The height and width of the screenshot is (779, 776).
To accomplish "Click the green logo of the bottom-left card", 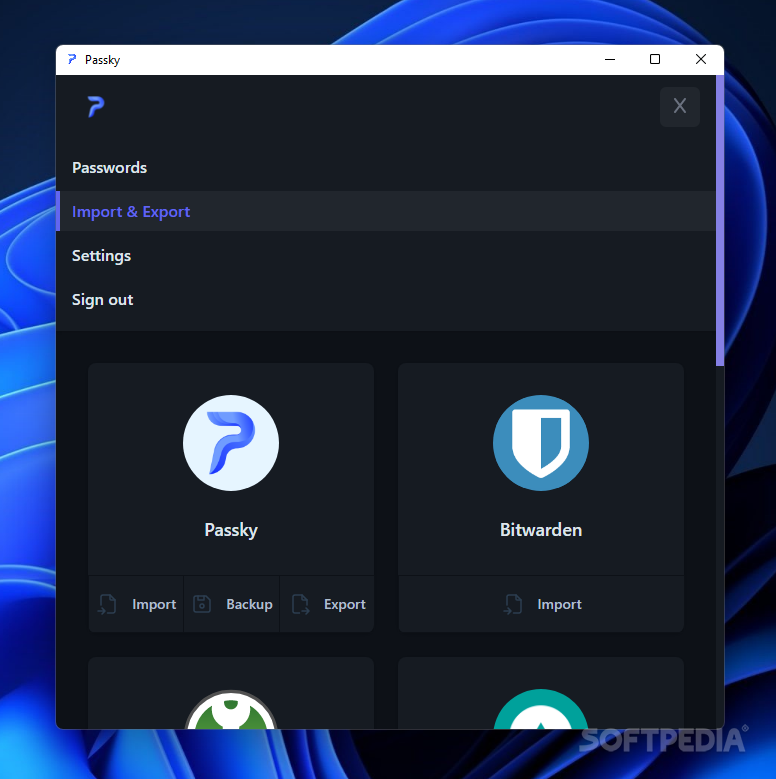I will (x=231, y=709).
